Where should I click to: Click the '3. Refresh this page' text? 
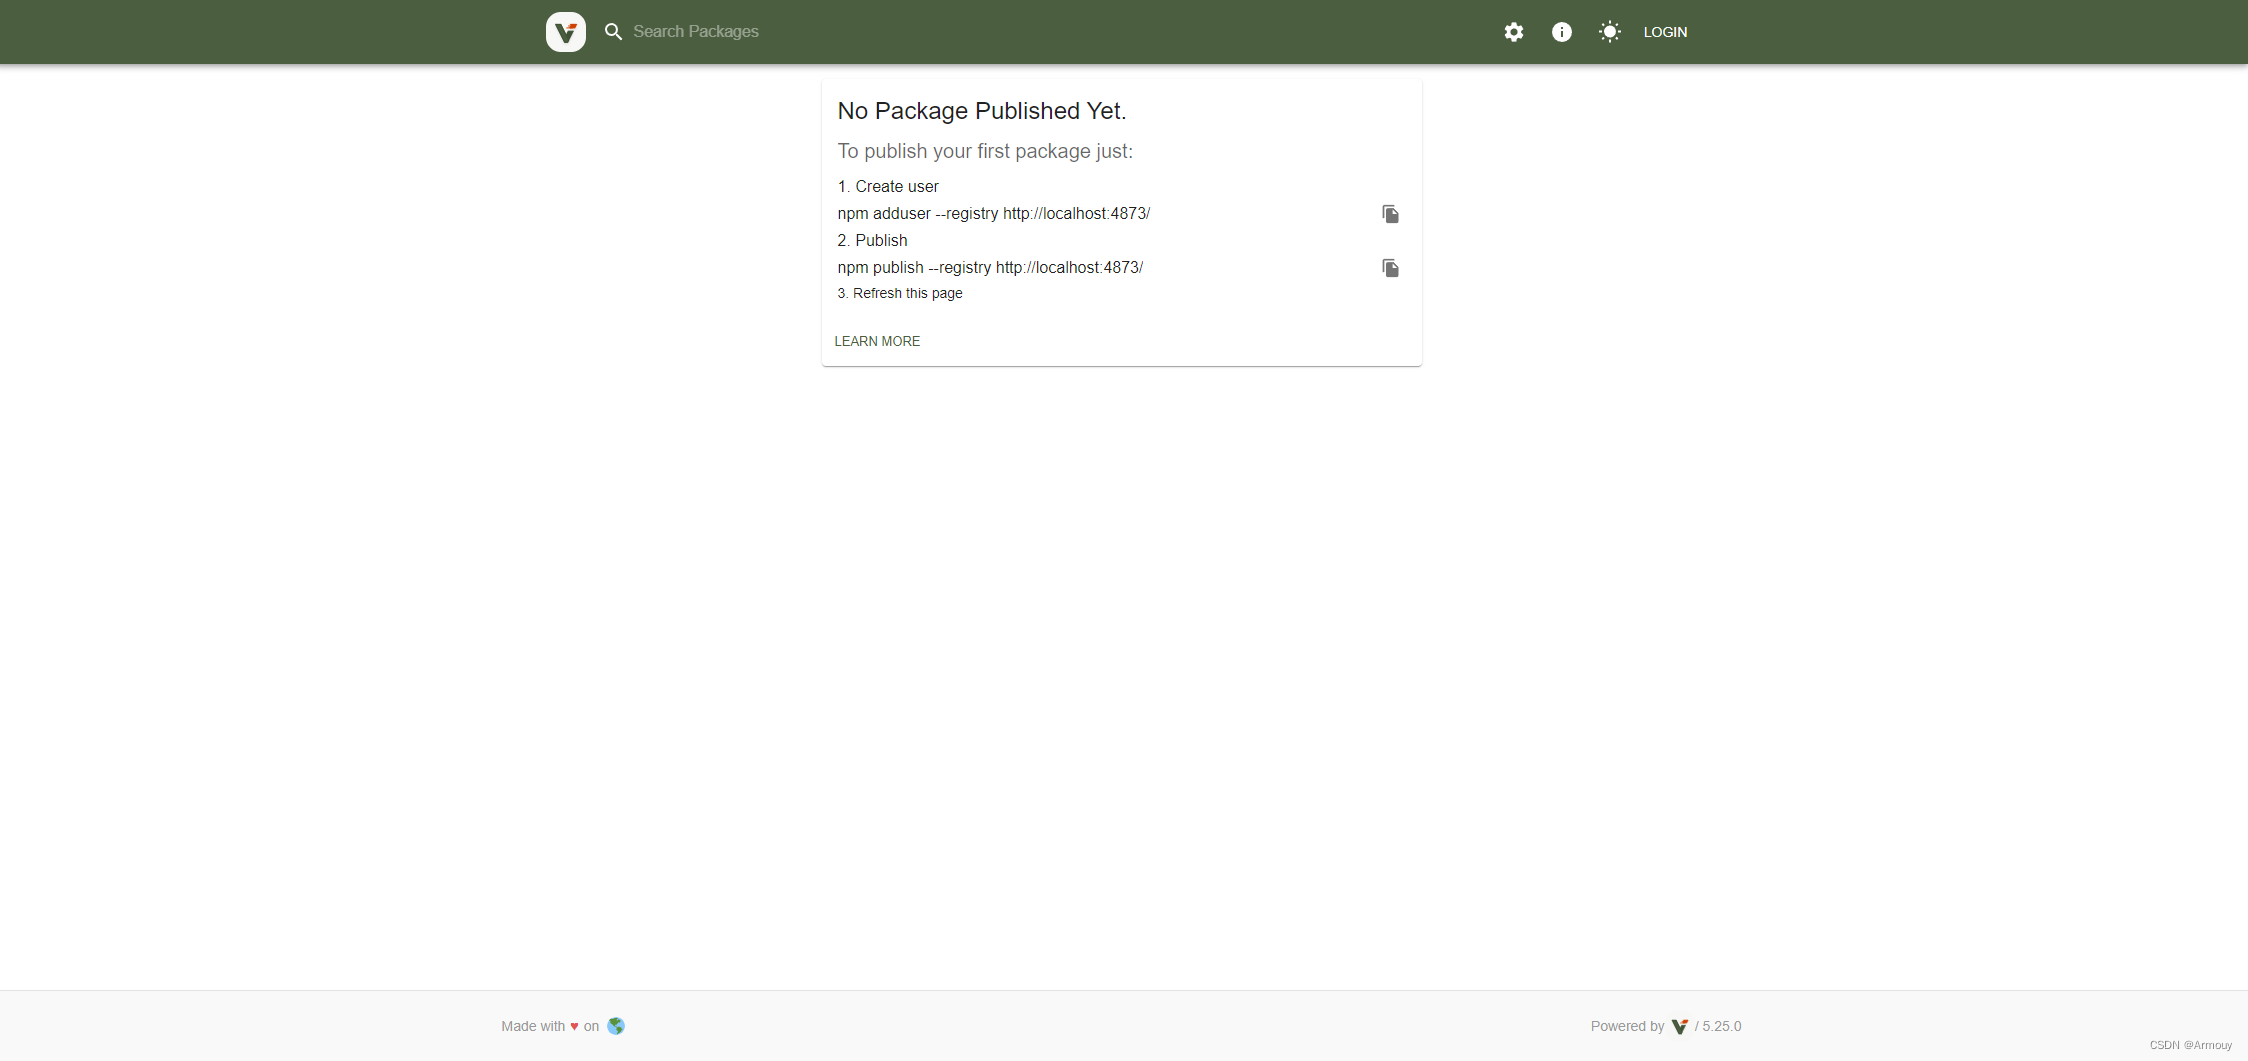pyautogui.click(x=900, y=293)
